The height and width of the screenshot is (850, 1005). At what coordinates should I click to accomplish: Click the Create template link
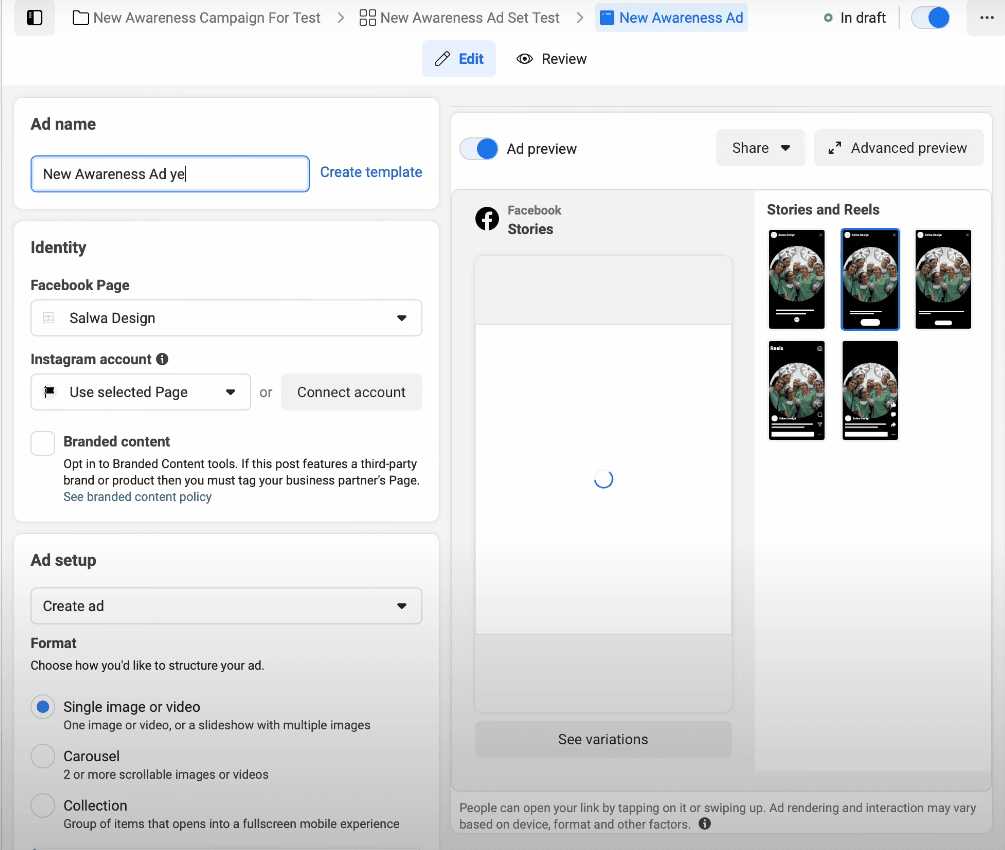click(371, 172)
